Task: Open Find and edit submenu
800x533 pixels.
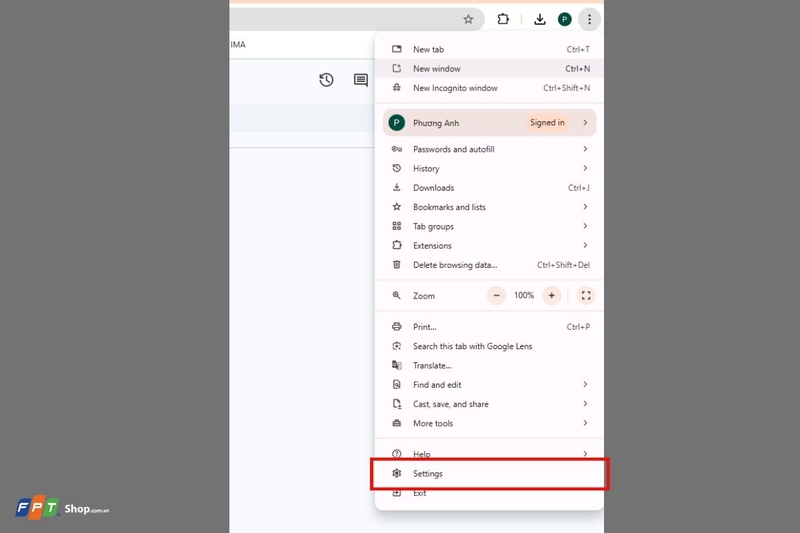Action: click(489, 385)
